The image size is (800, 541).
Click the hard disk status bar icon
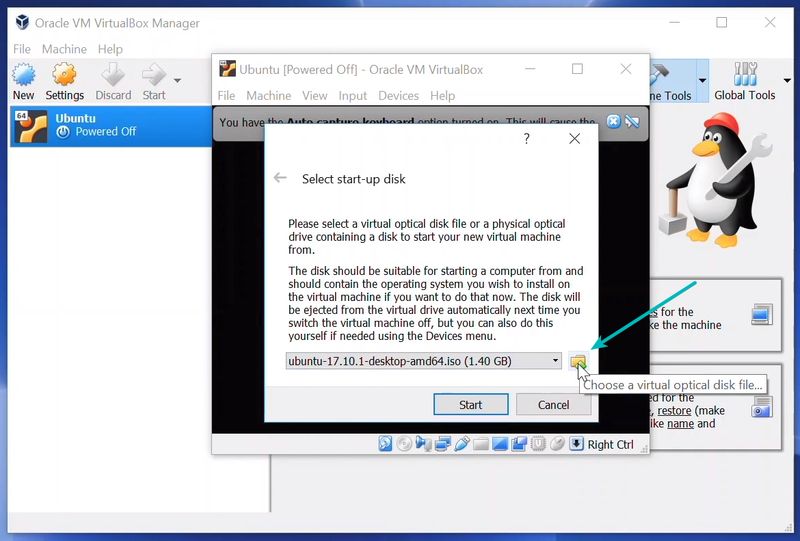coord(385,444)
